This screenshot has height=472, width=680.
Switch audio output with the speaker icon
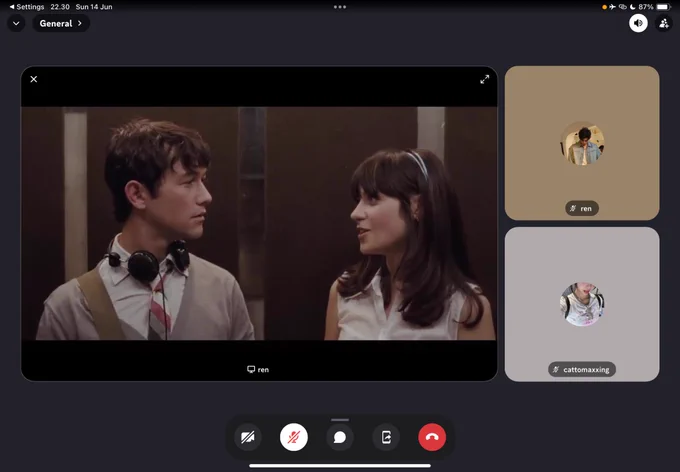click(x=638, y=23)
